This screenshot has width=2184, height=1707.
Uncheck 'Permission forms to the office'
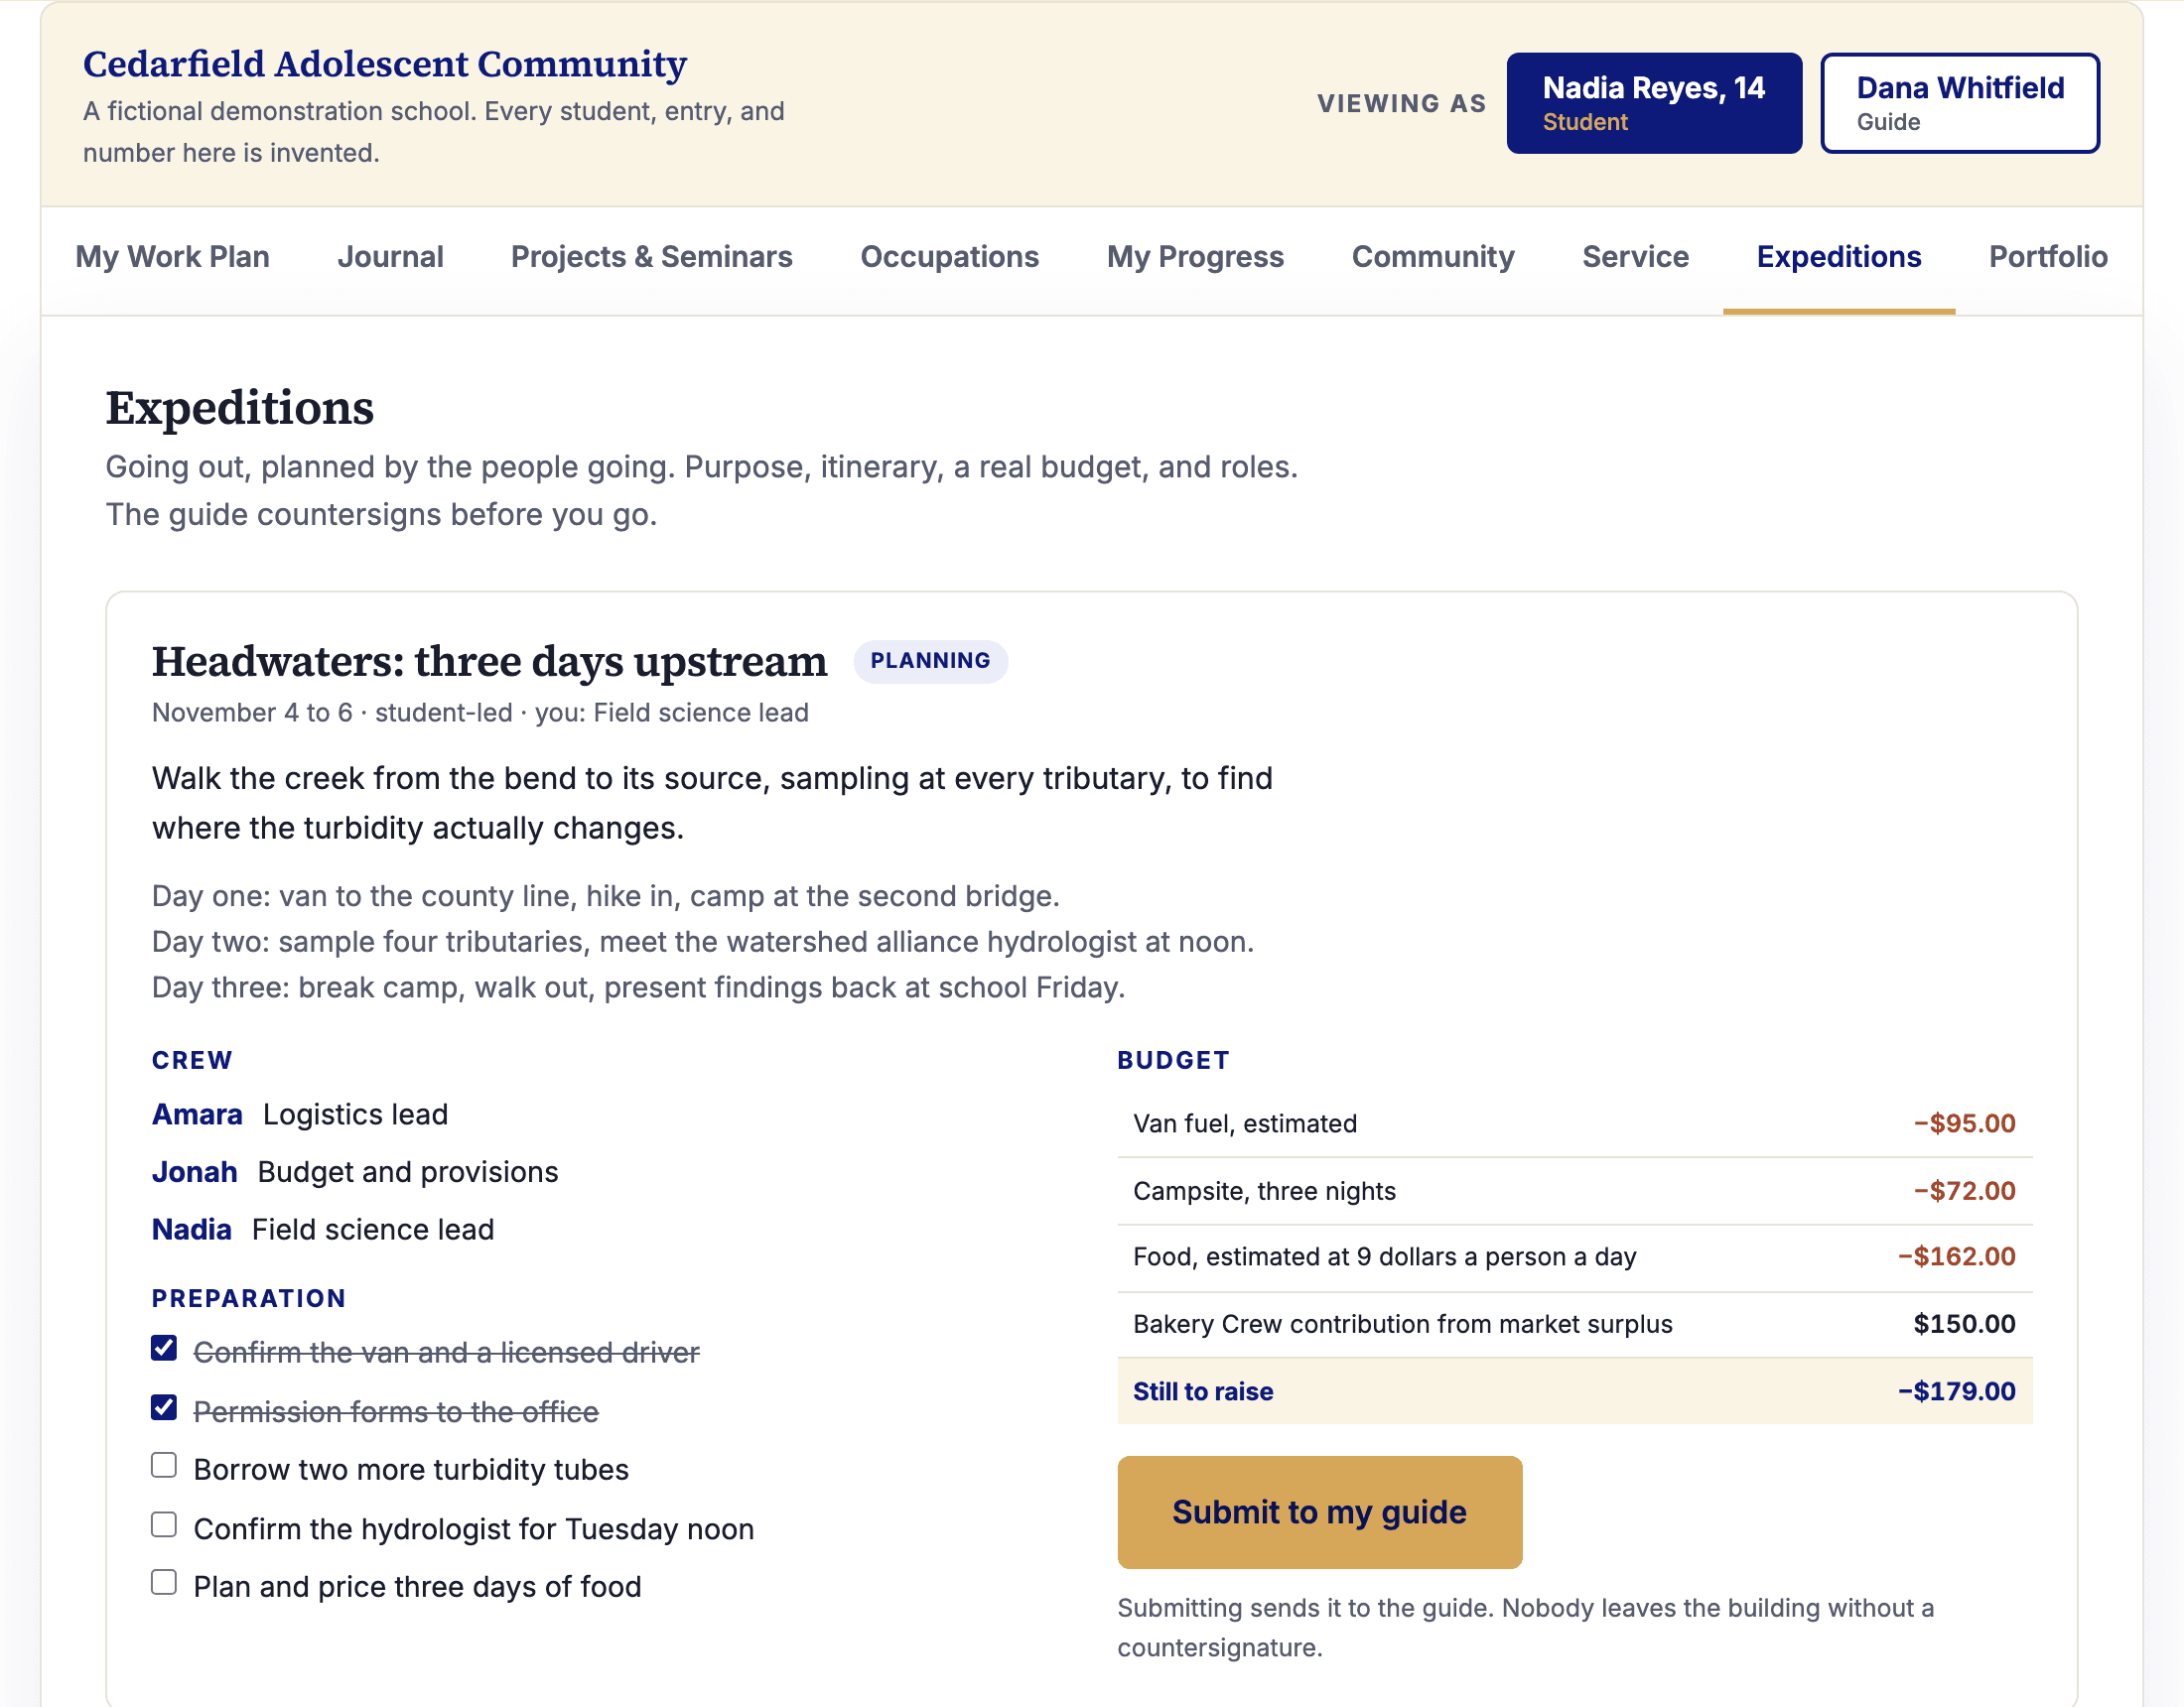(x=164, y=1408)
